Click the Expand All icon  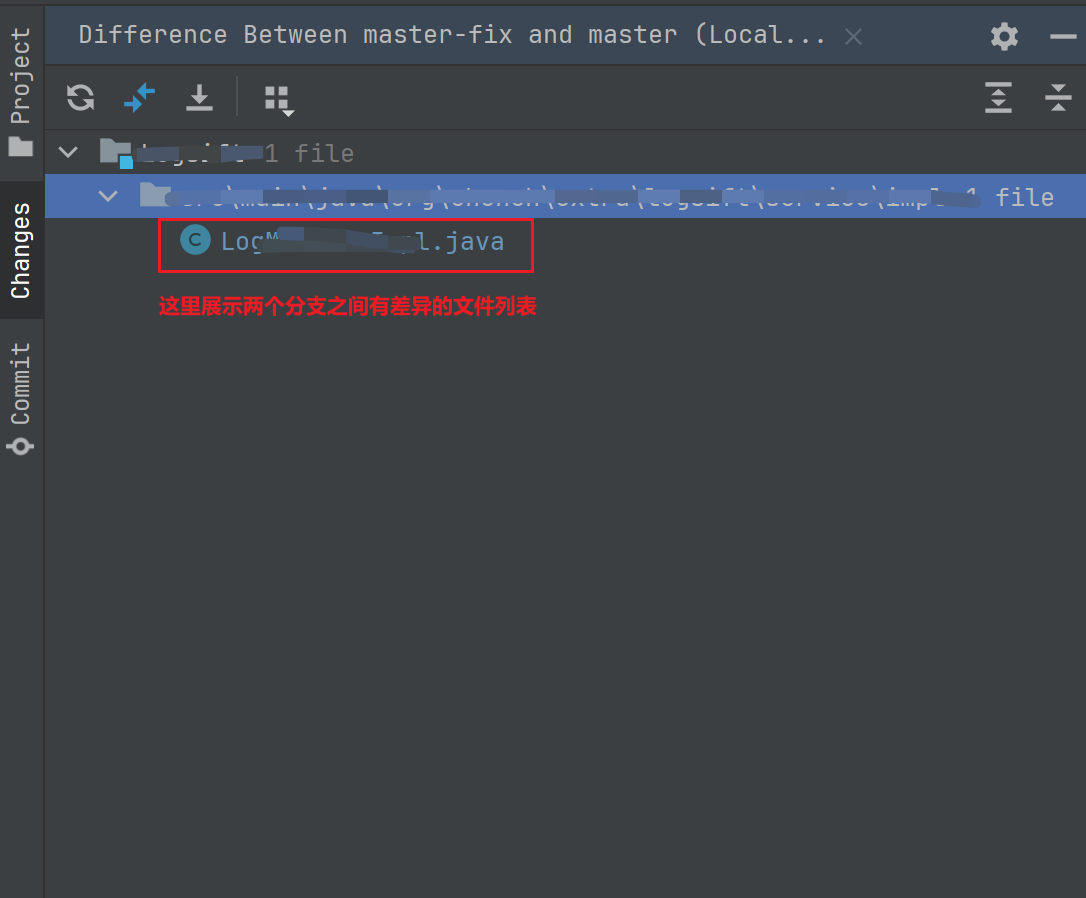(998, 97)
